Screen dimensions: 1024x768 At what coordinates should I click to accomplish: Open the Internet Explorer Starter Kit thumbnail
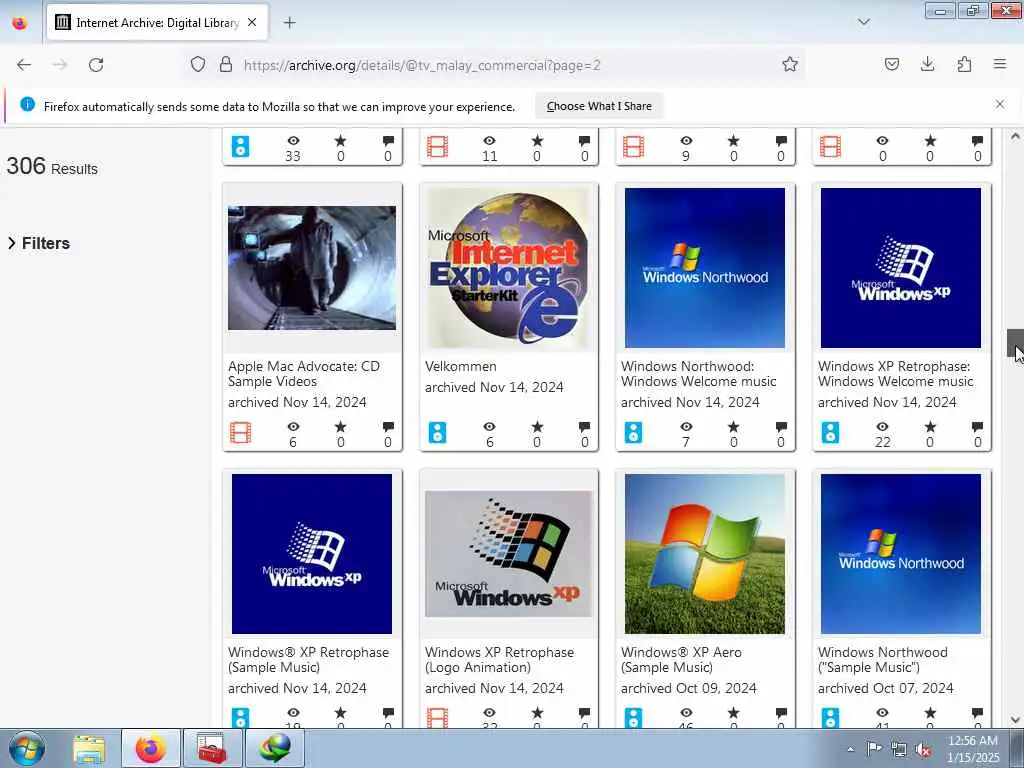(x=509, y=268)
